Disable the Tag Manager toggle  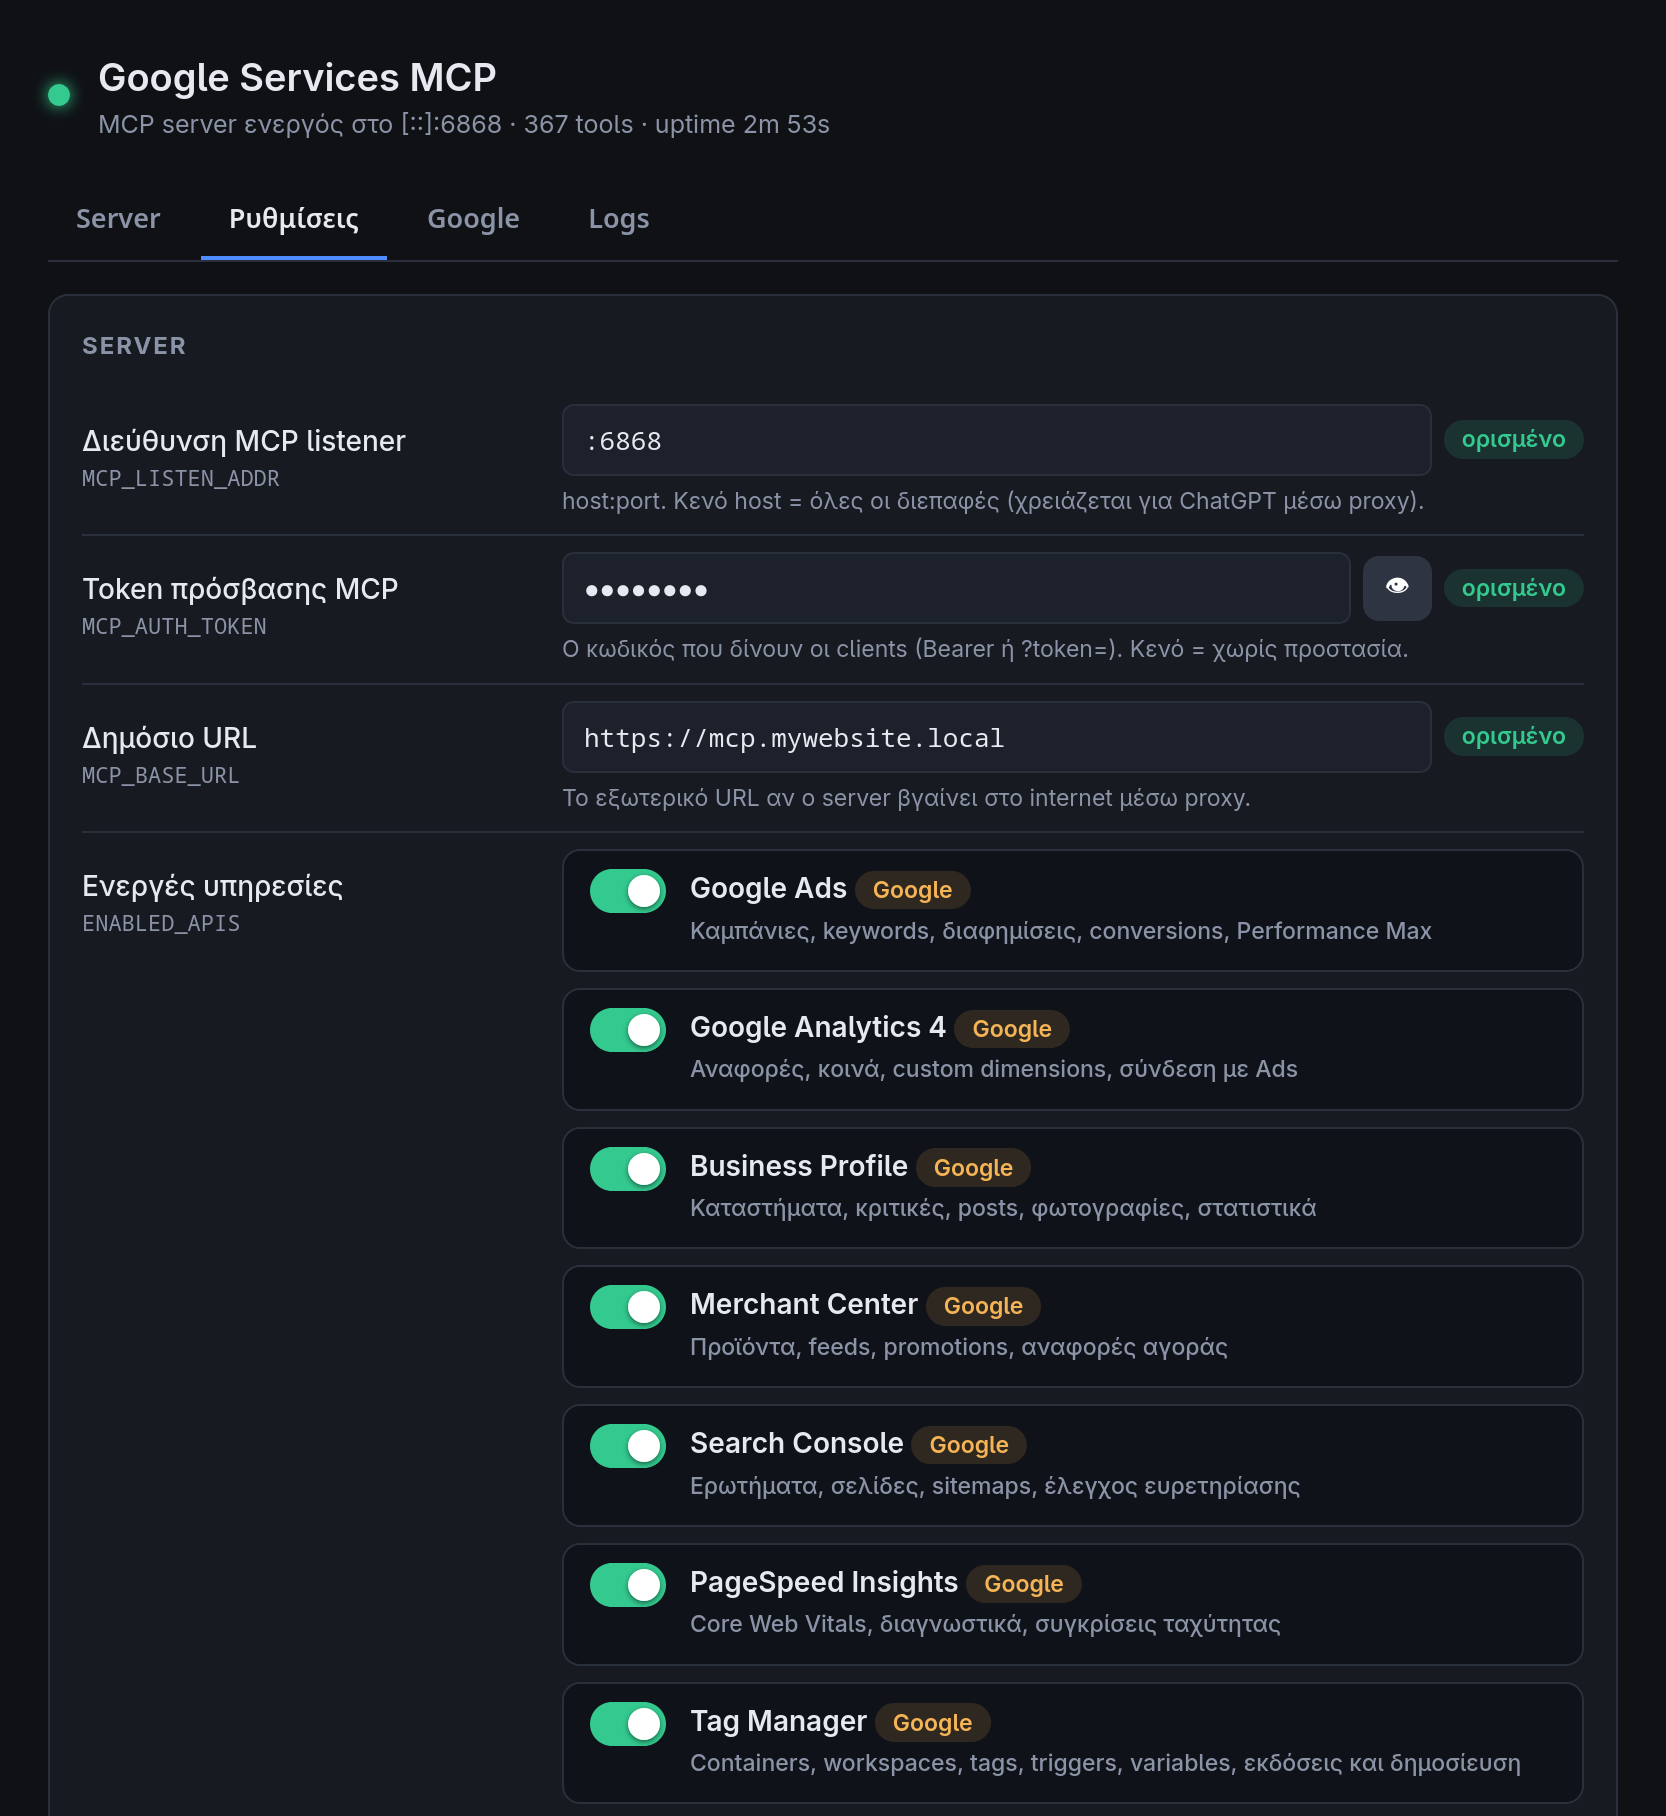click(x=628, y=1724)
